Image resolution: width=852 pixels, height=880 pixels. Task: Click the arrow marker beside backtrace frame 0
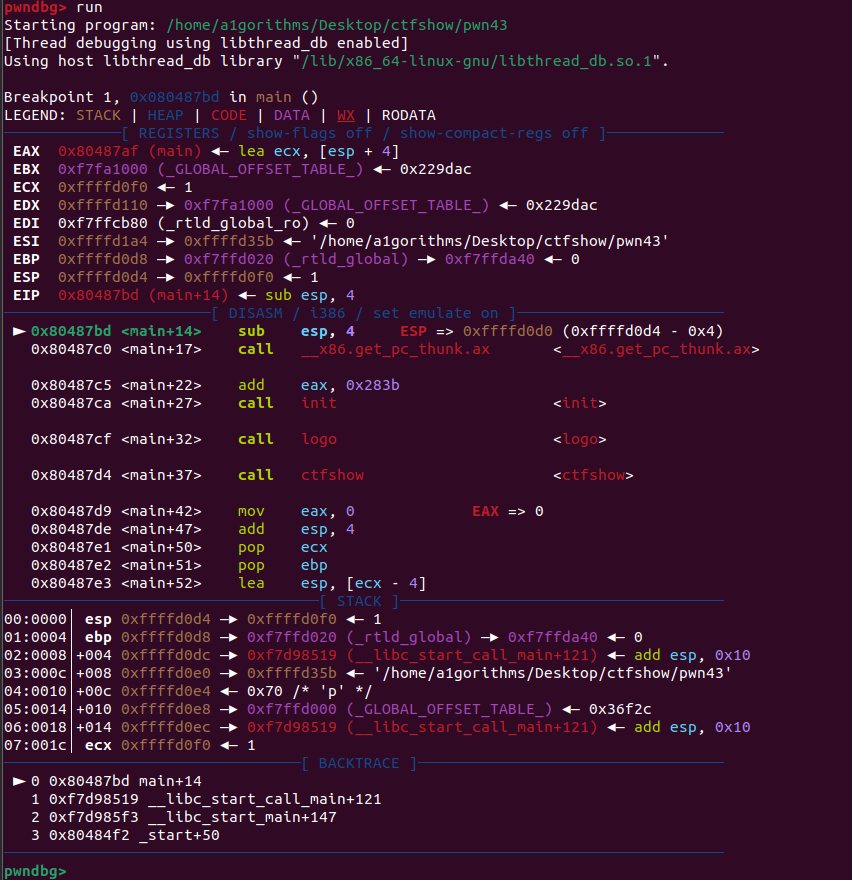tap(18, 781)
